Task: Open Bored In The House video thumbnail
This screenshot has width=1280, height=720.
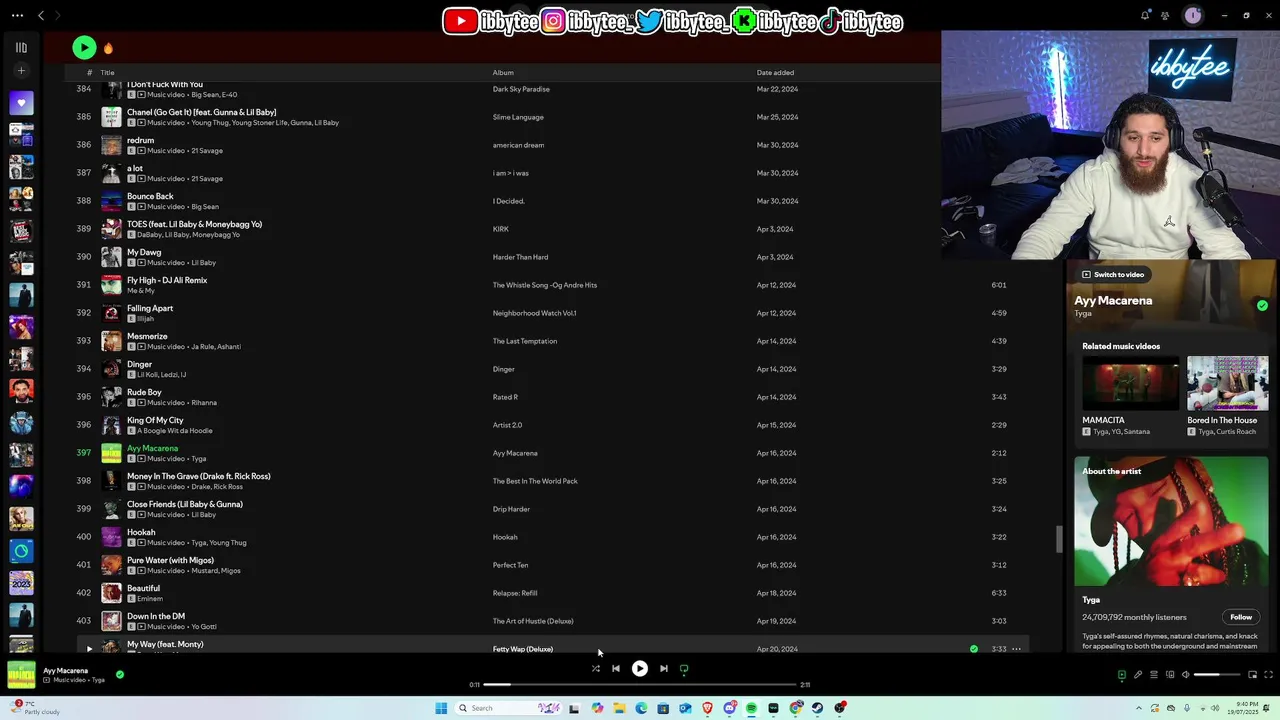Action: 1227,383
